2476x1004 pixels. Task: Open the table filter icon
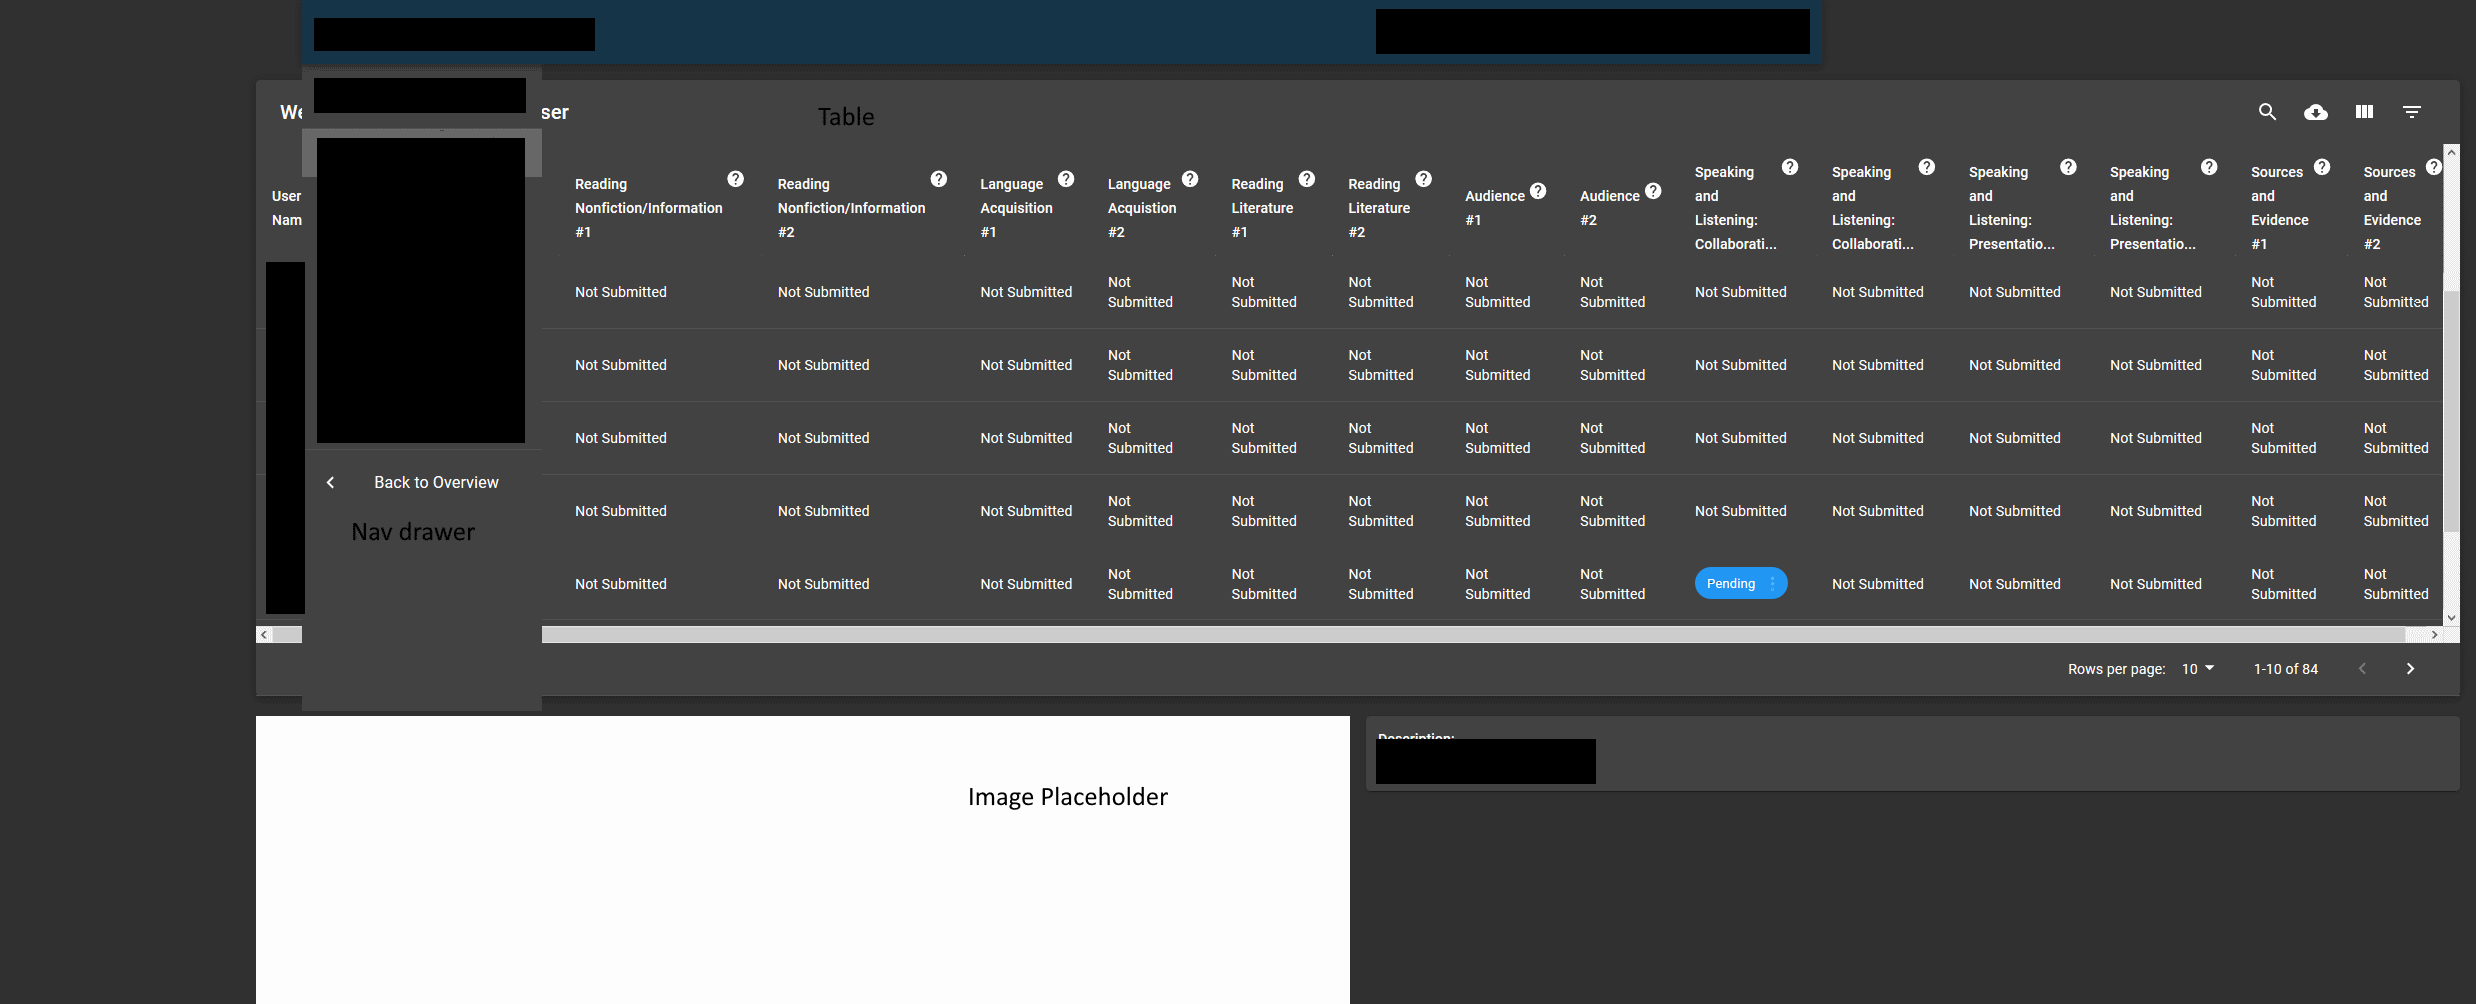tap(2411, 112)
